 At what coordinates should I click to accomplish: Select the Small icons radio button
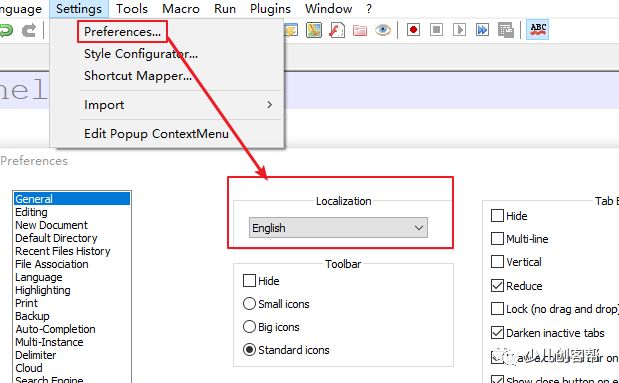[x=249, y=304]
